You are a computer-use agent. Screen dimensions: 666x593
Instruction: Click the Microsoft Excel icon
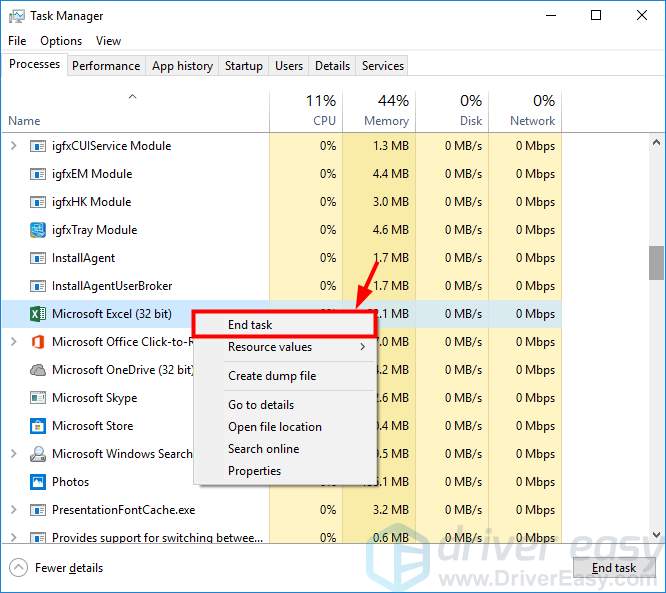point(38,314)
